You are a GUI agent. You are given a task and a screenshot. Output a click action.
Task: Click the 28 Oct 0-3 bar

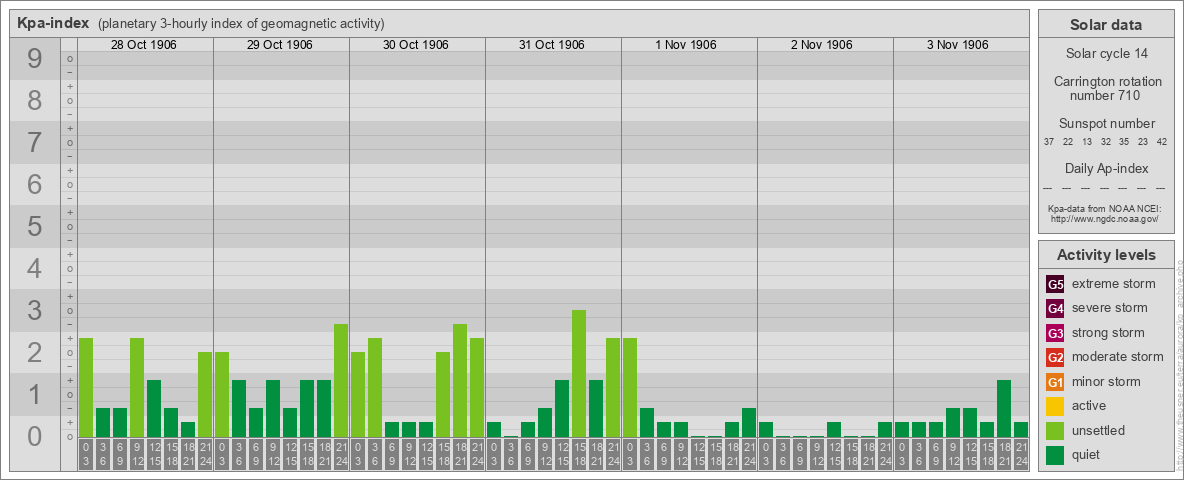click(86, 387)
